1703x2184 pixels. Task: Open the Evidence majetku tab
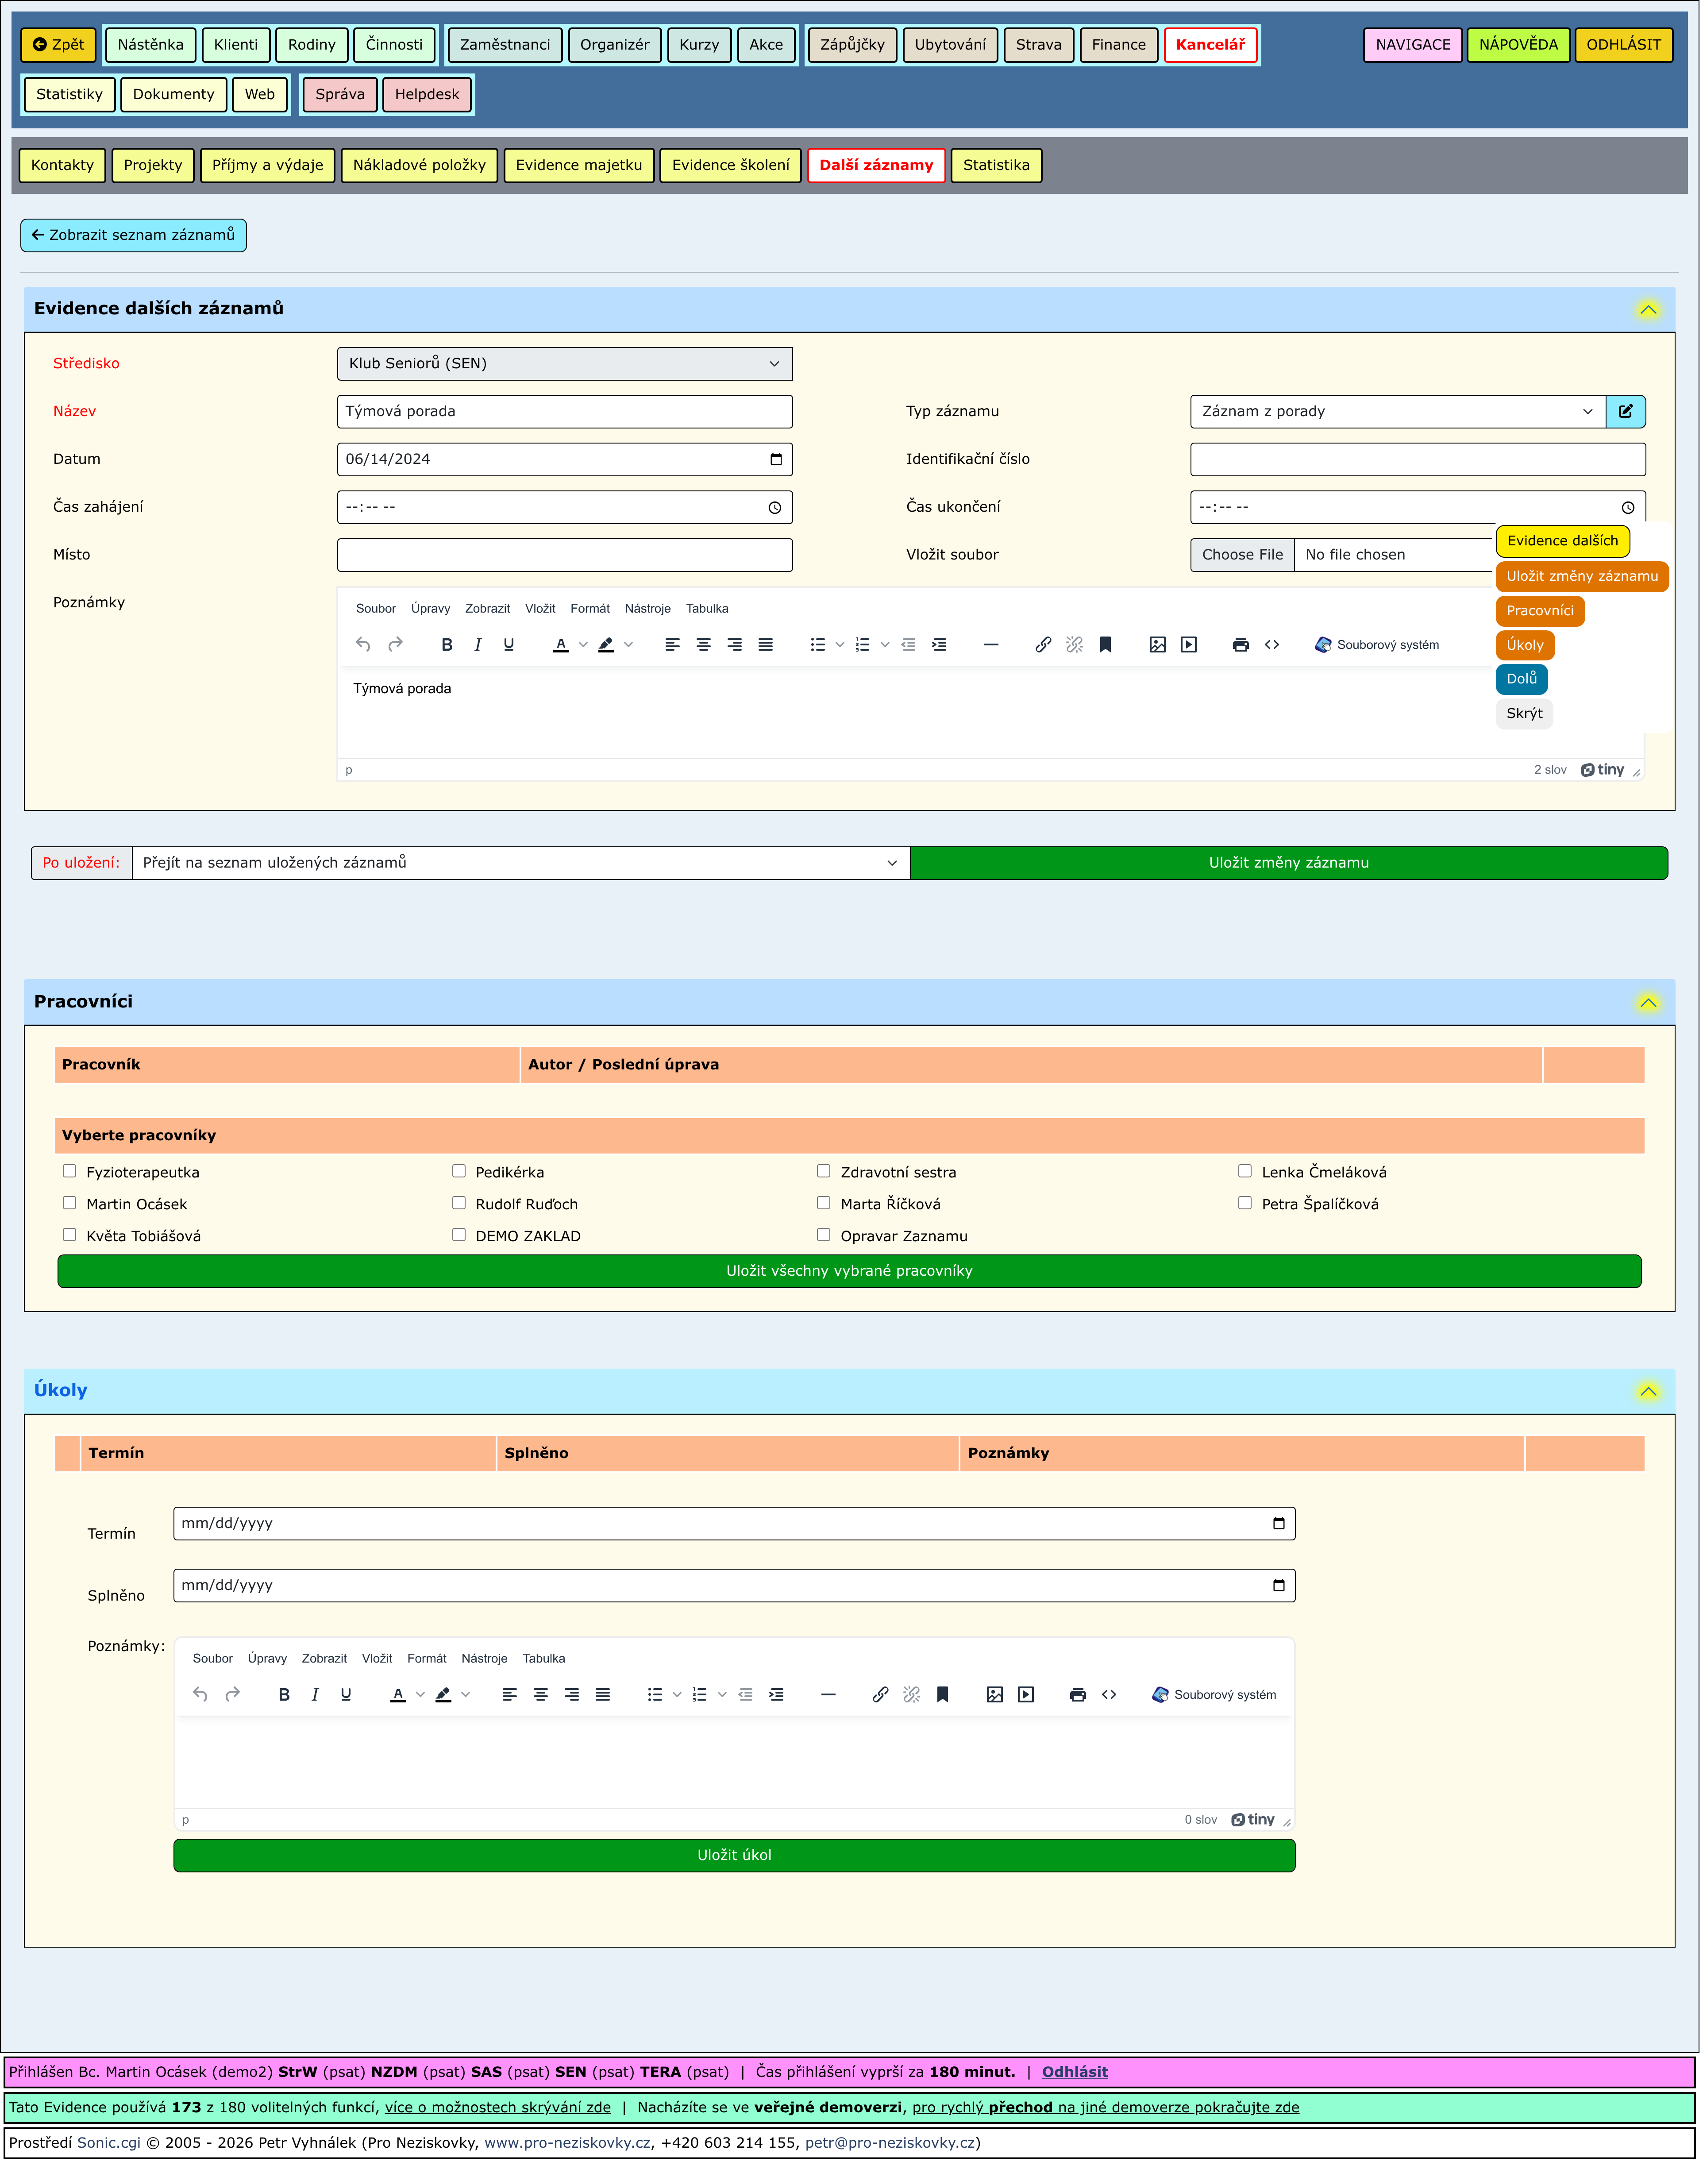[579, 165]
